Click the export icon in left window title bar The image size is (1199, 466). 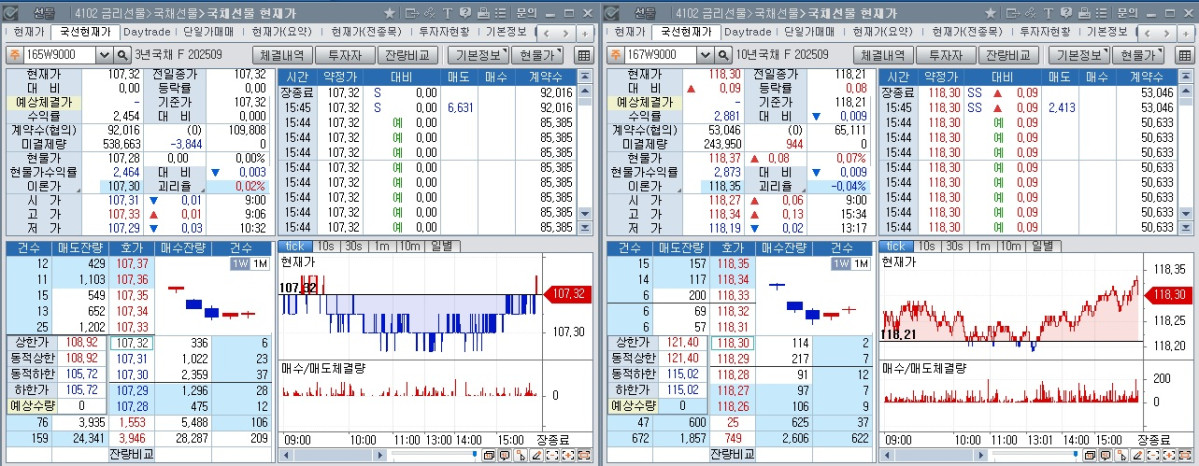coord(412,13)
